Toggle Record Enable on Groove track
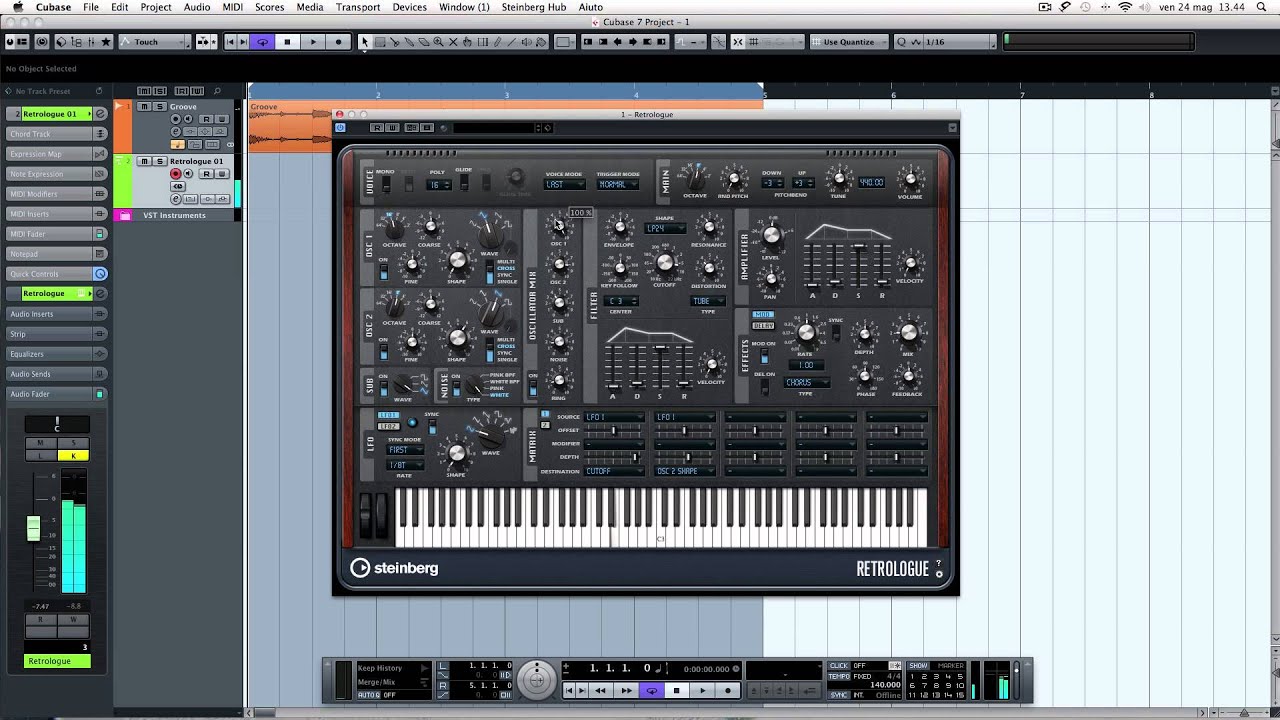The width and height of the screenshot is (1280, 720). point(176,119)
